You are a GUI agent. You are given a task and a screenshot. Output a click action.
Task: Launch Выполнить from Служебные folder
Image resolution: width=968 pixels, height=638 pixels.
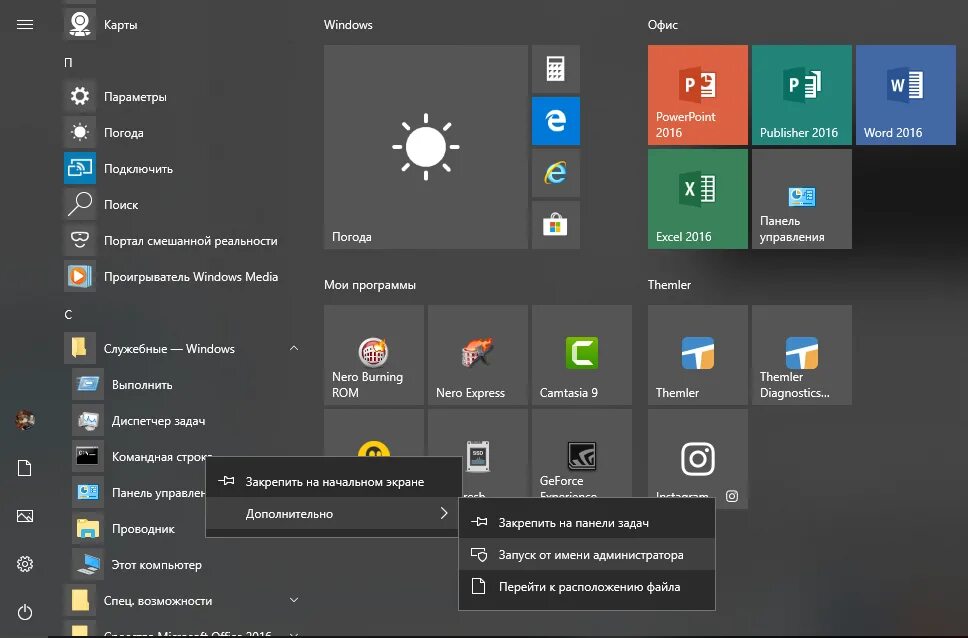(x=185, y=384)
